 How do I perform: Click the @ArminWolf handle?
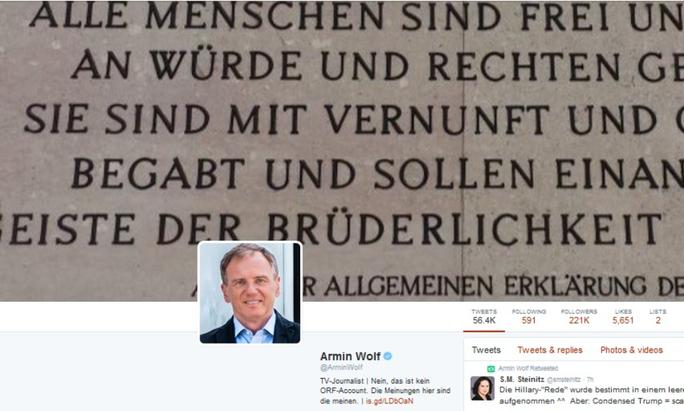click(x=341, y=367)
